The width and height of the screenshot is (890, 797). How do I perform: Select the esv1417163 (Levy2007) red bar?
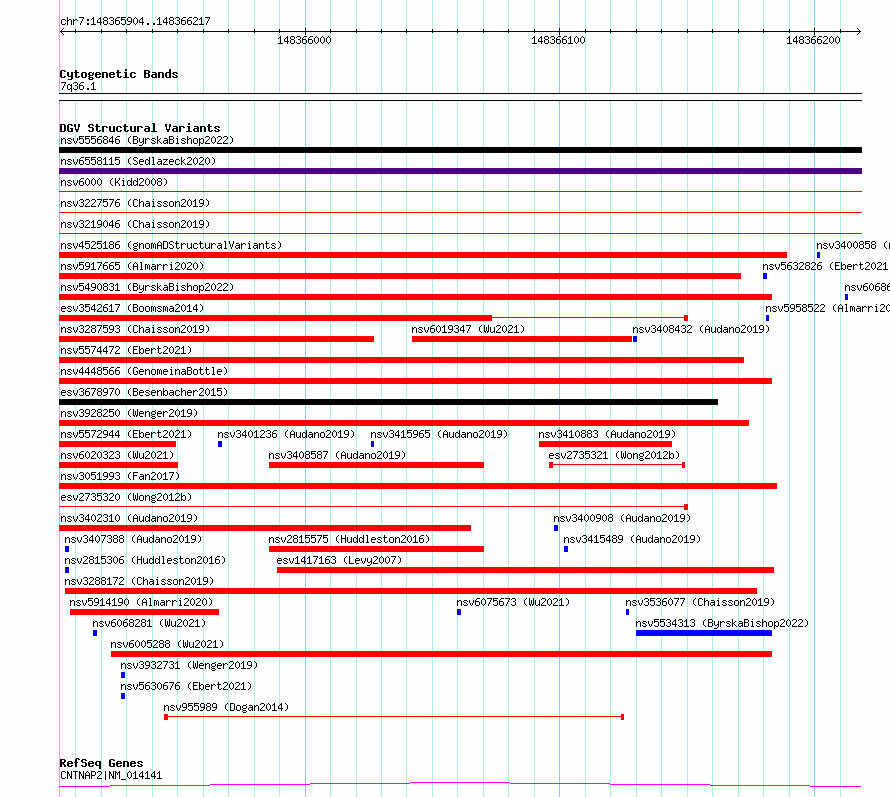[x=526, y=570]
